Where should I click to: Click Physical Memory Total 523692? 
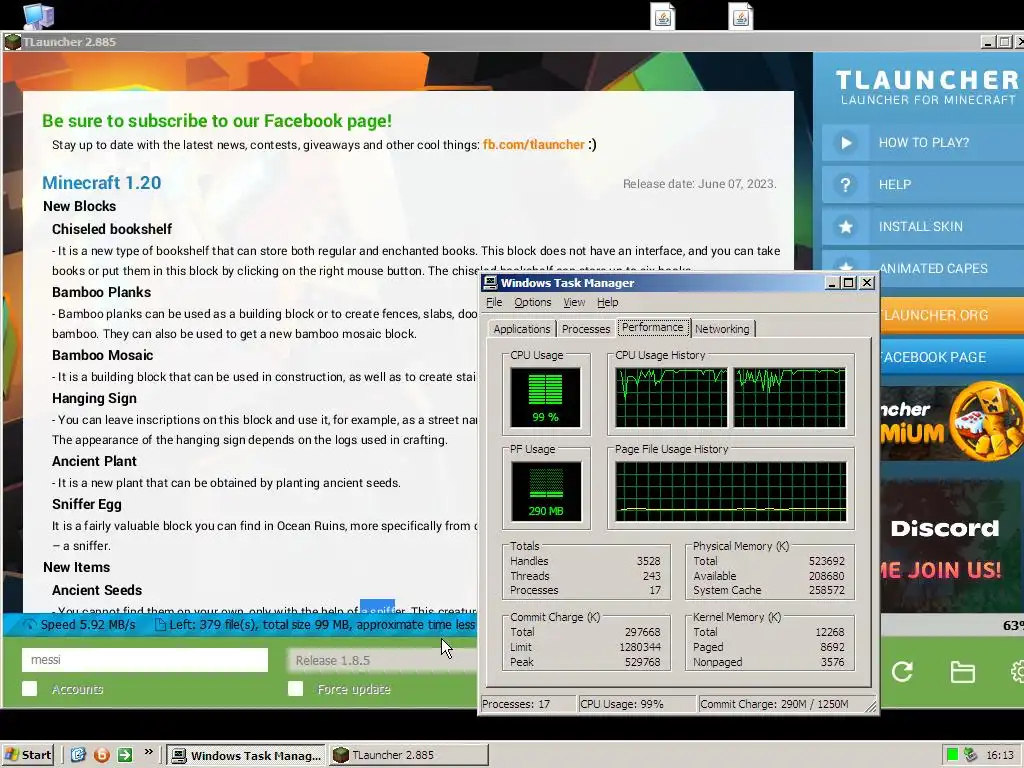826,561
